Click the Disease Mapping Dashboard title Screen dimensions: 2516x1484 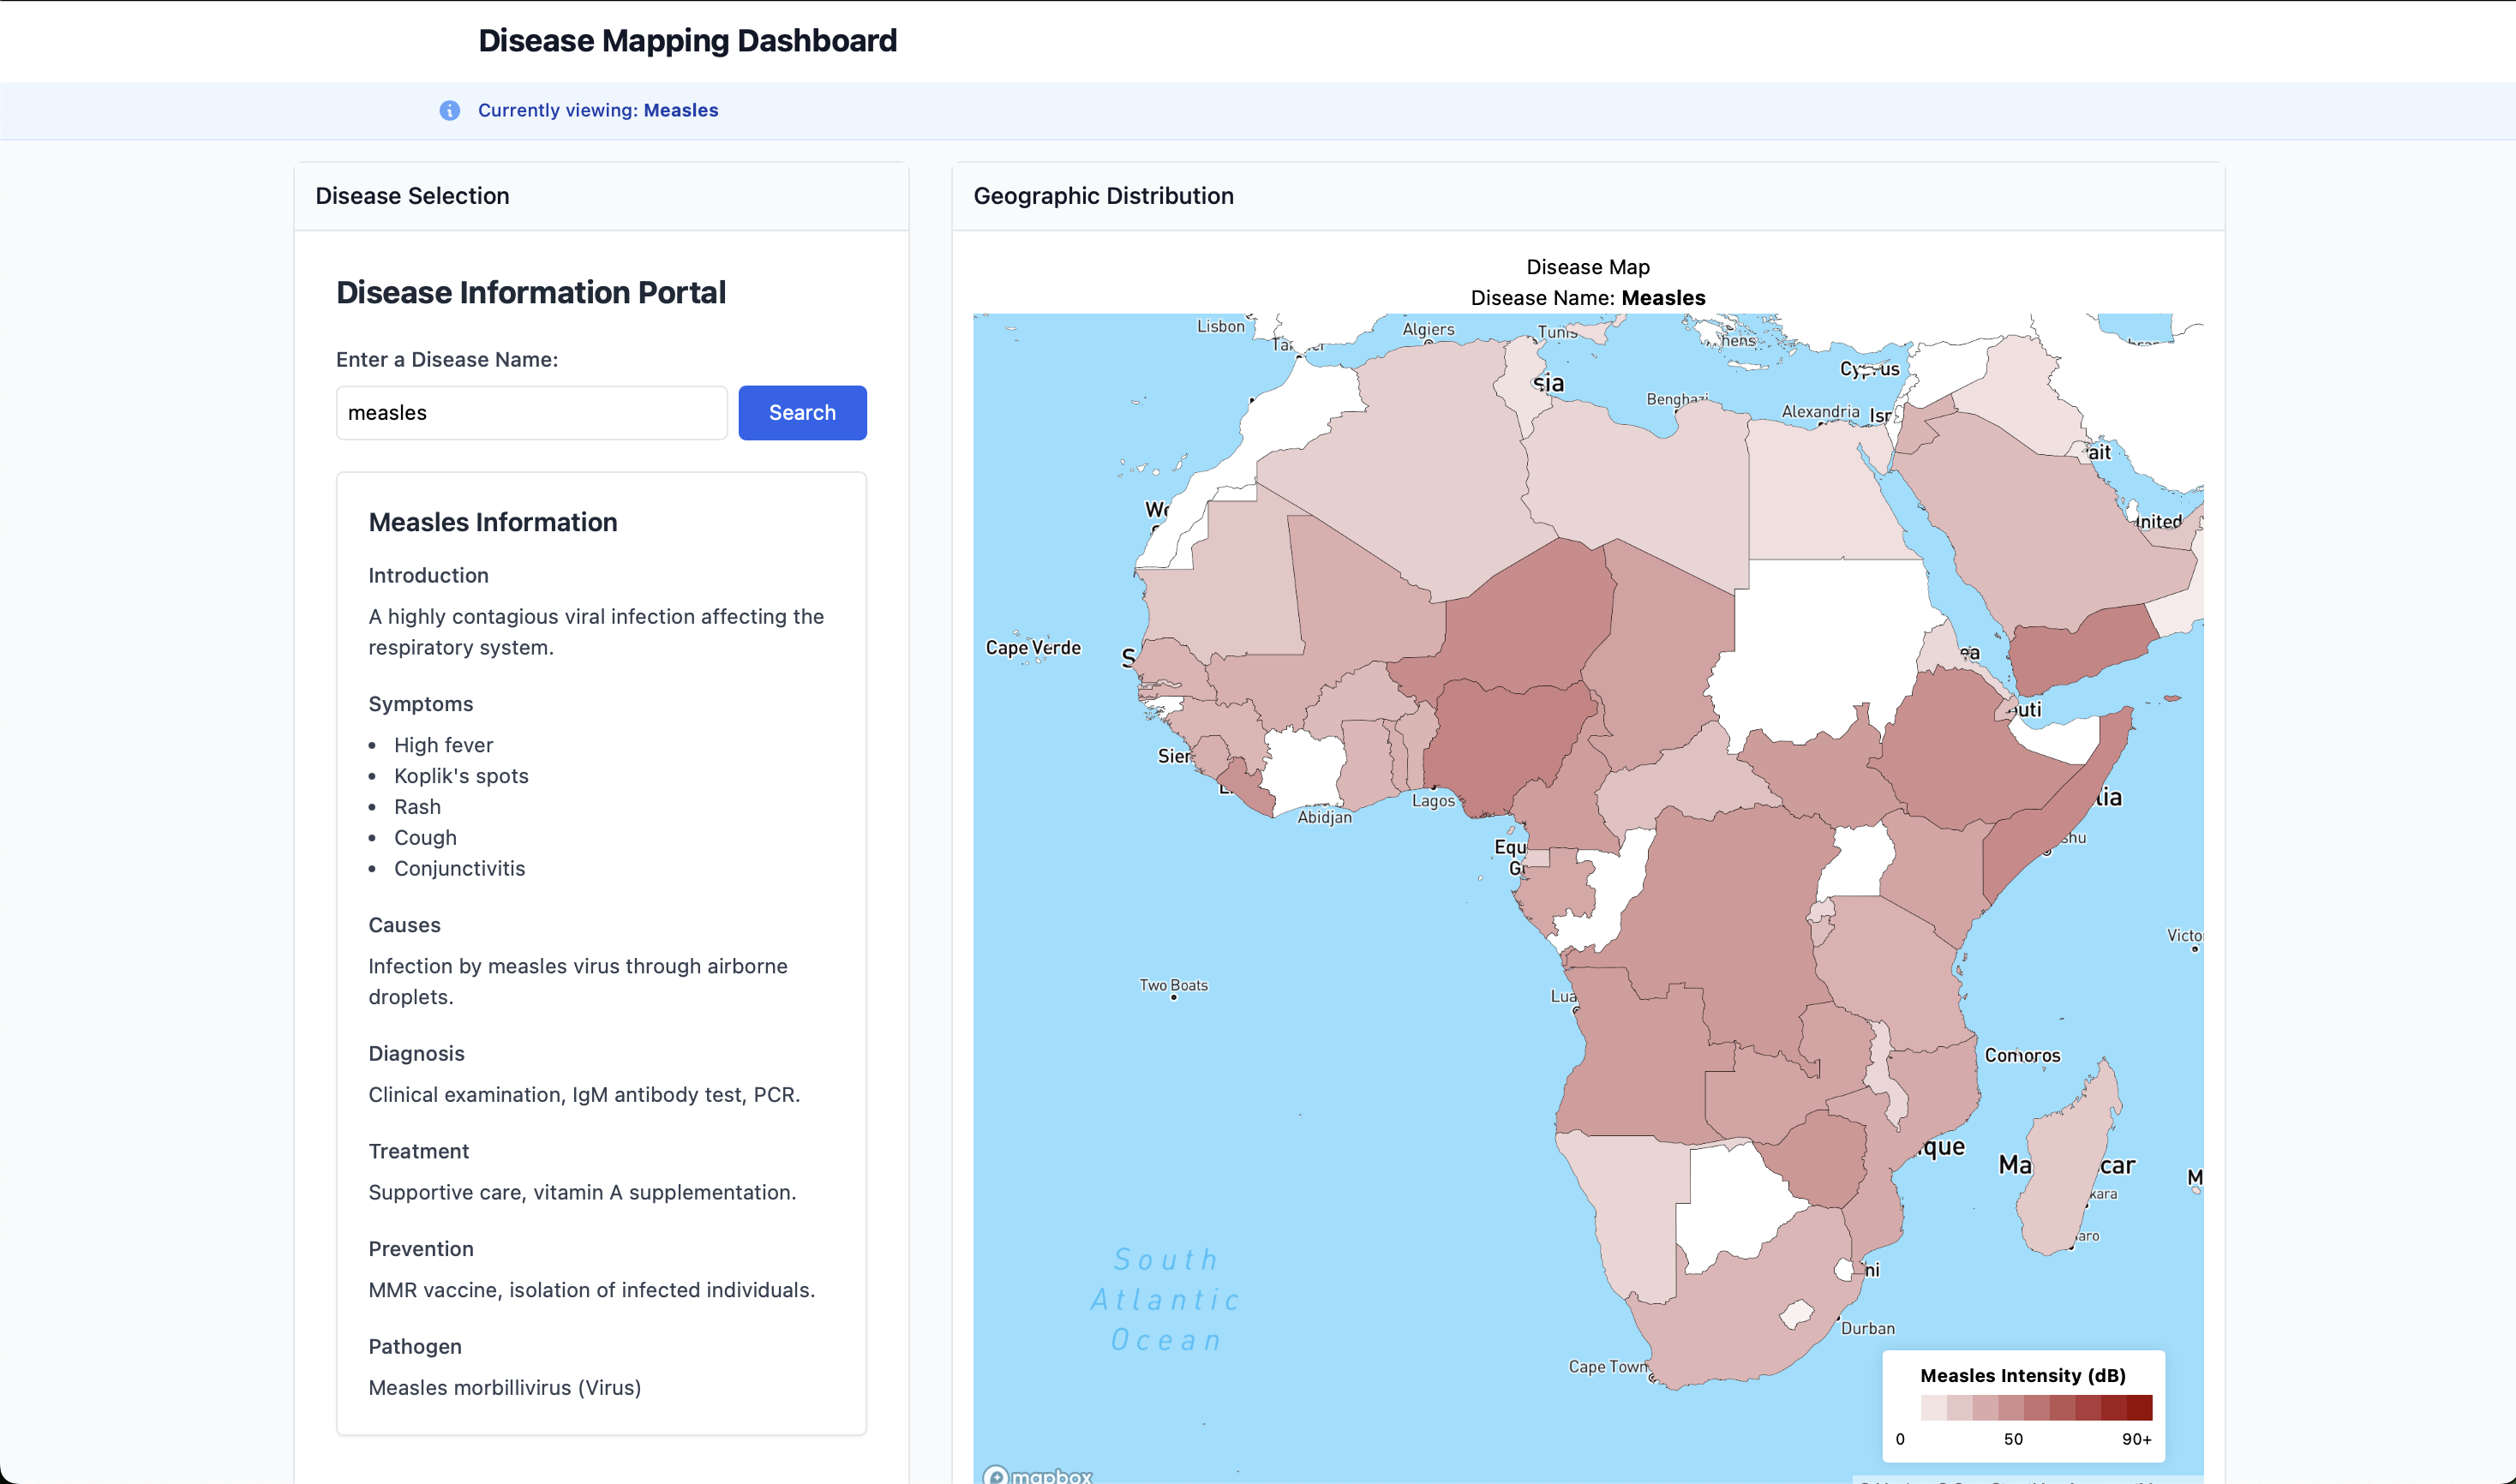click(687, 40)
